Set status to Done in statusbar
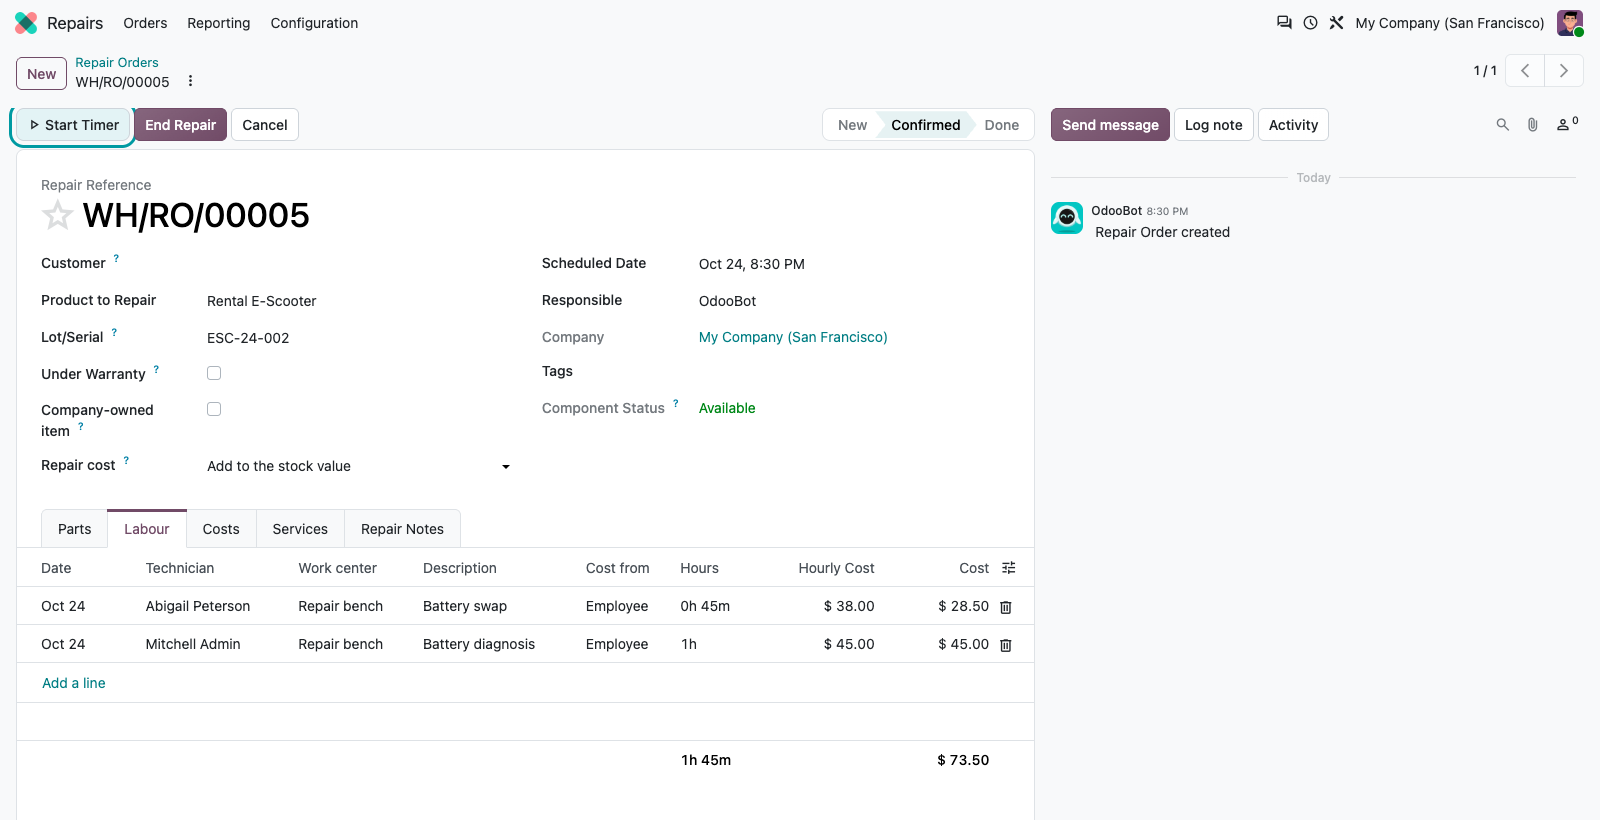 tap(1001, 125)
